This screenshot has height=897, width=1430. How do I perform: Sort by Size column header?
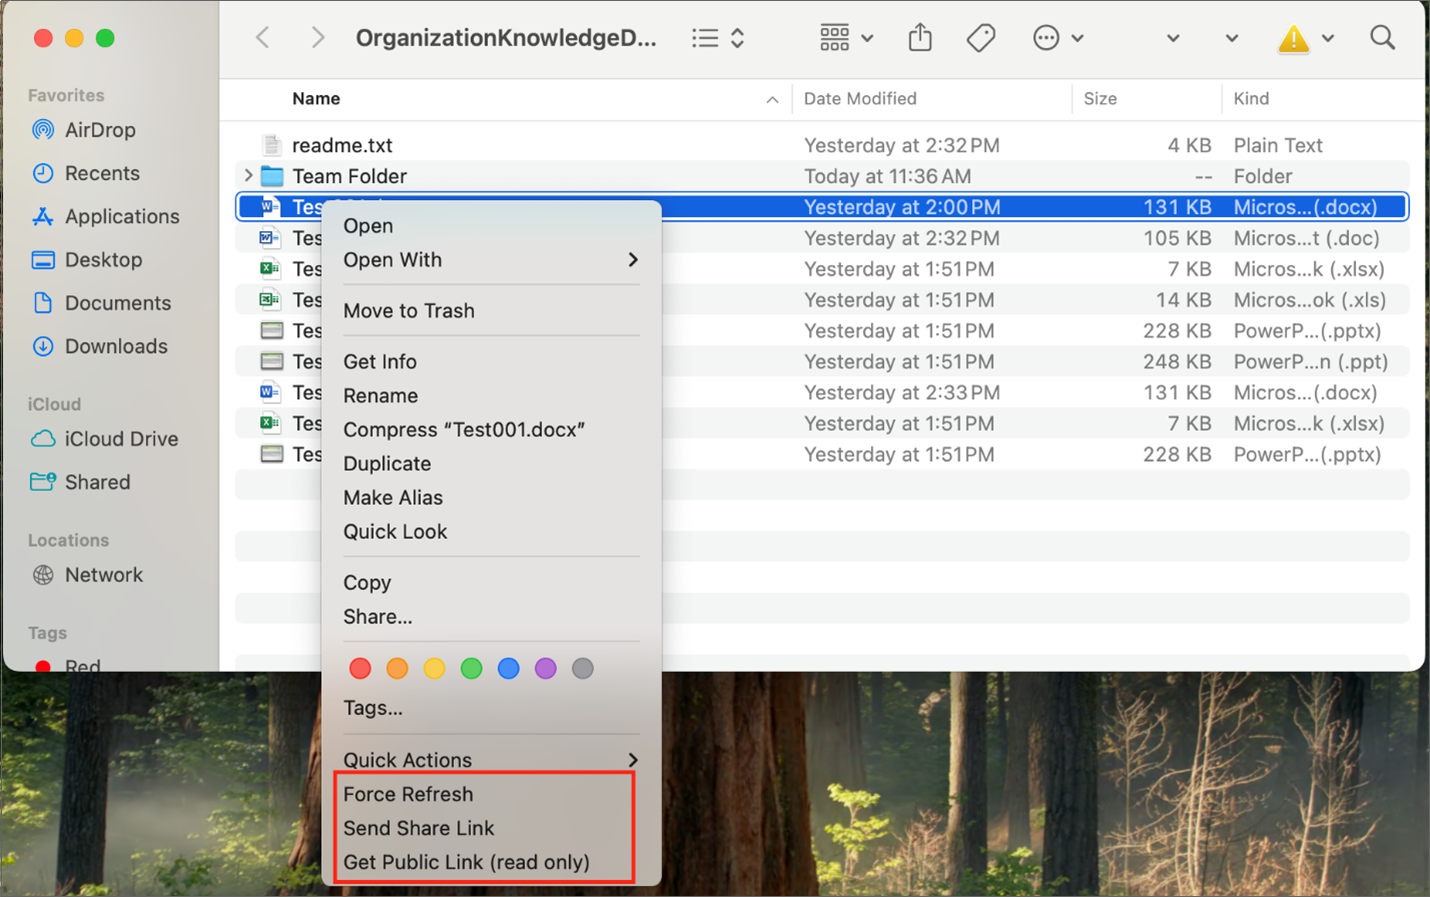(x=1100, y=99)
